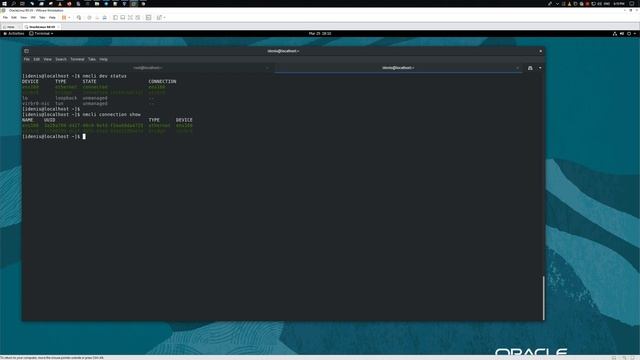Image resolution: width=640 pixels, height=360 pixels.
Task: Open the terminal tab list dropdown arrow
Action: pos(540,68)
